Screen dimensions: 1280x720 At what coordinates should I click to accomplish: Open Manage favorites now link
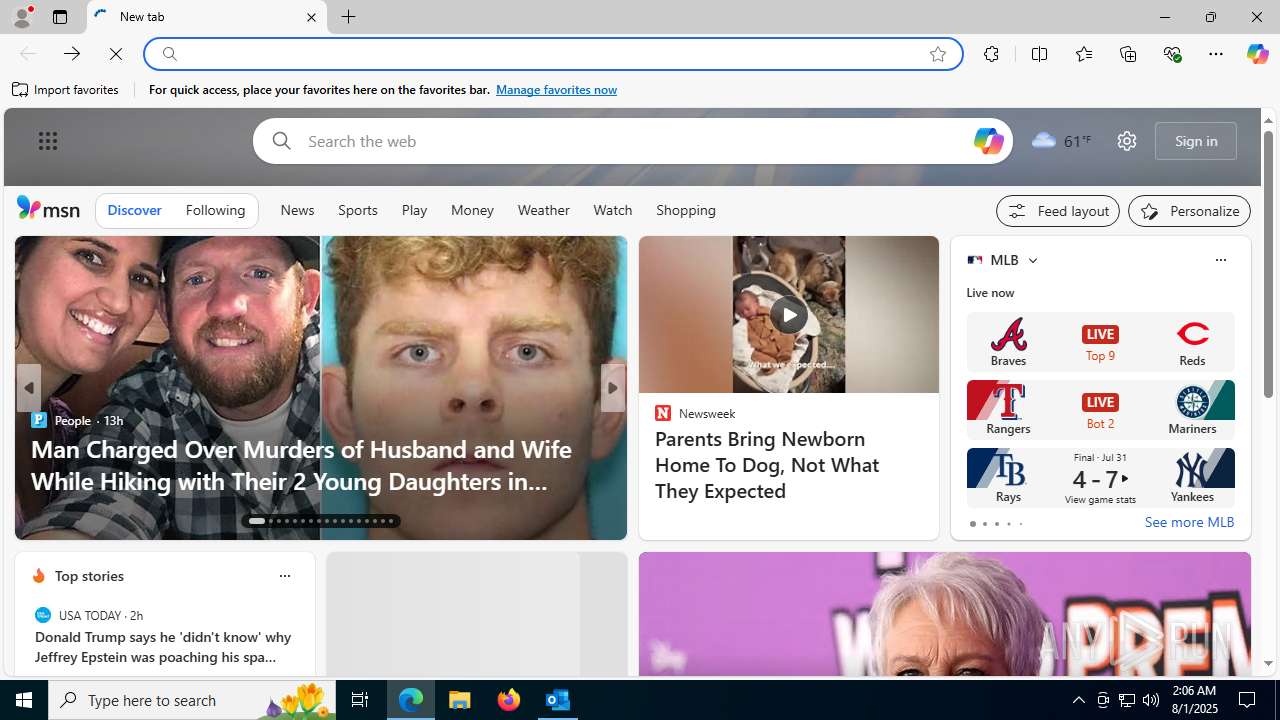click(x=556, y=90)
